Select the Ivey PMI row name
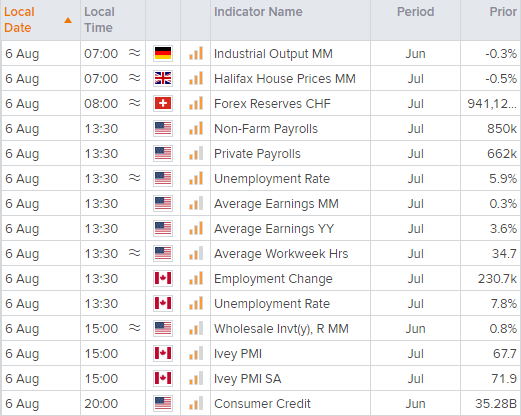This screenshot has width=521, height=416. pyautogui.click(x=238, y=354)
